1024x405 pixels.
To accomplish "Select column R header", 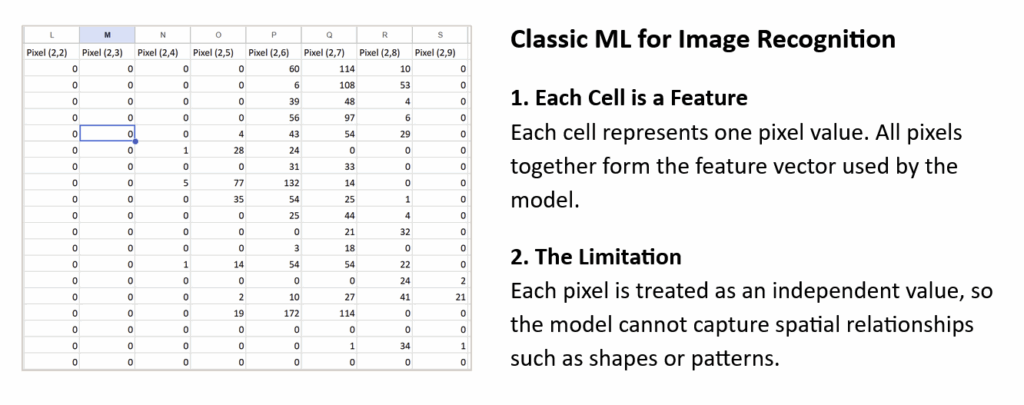I will [x=384, y=35].
